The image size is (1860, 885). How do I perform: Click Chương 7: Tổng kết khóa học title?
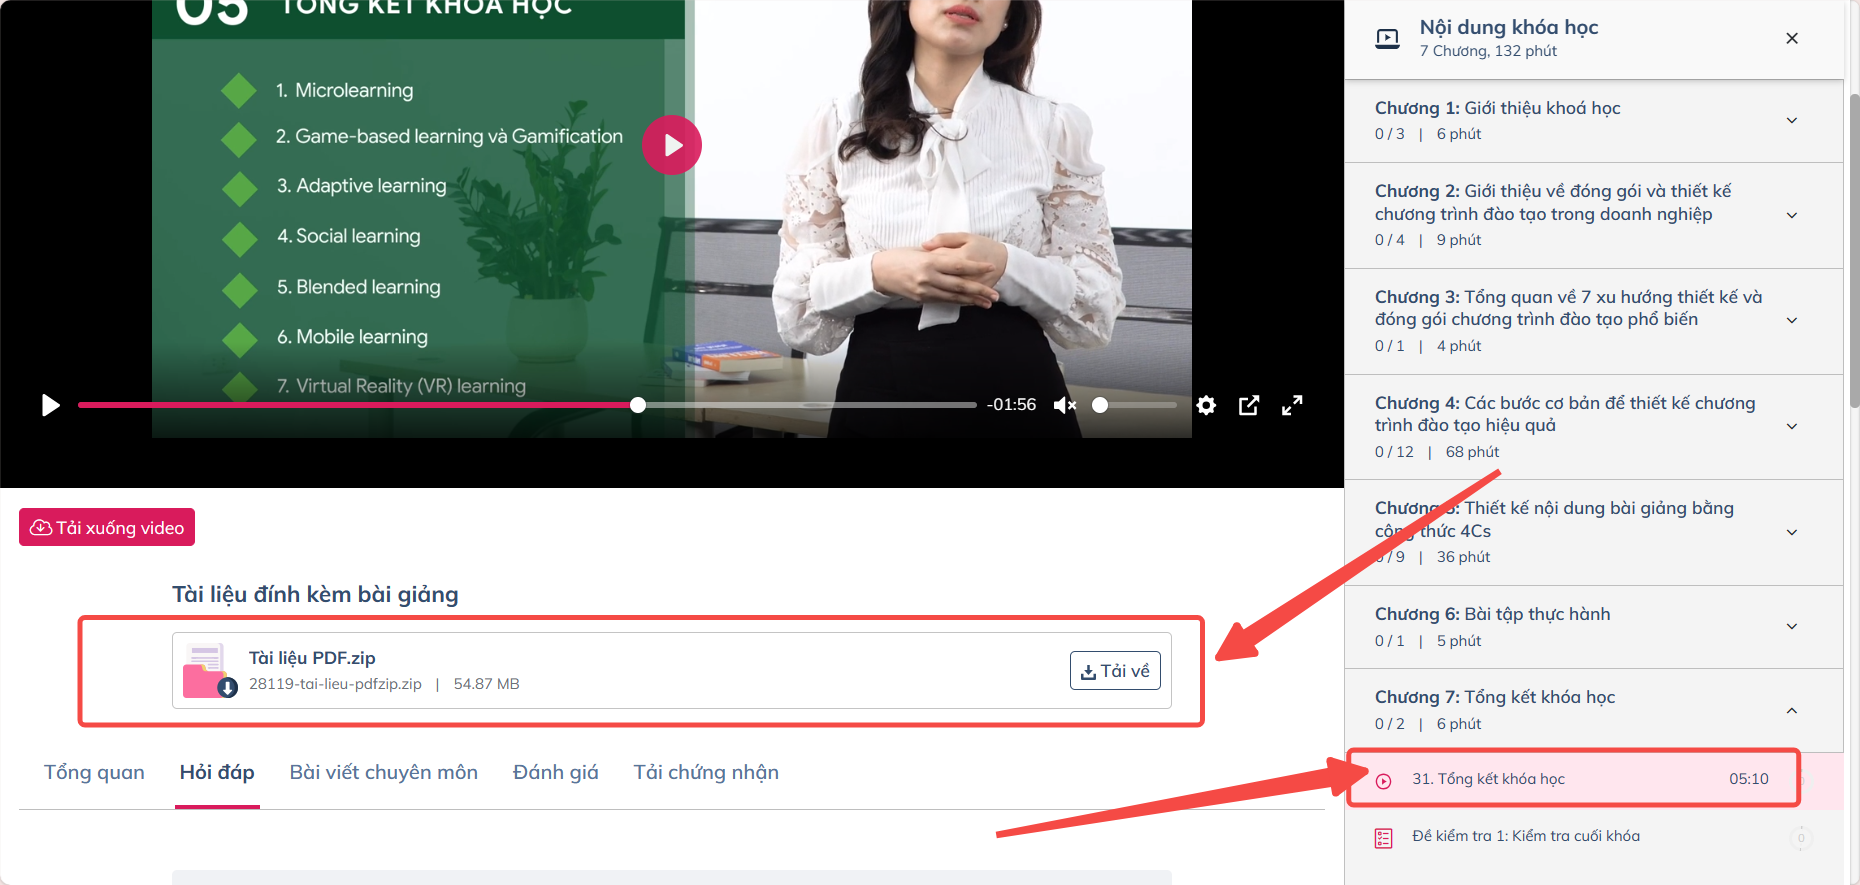click(x=1495, y=697)
